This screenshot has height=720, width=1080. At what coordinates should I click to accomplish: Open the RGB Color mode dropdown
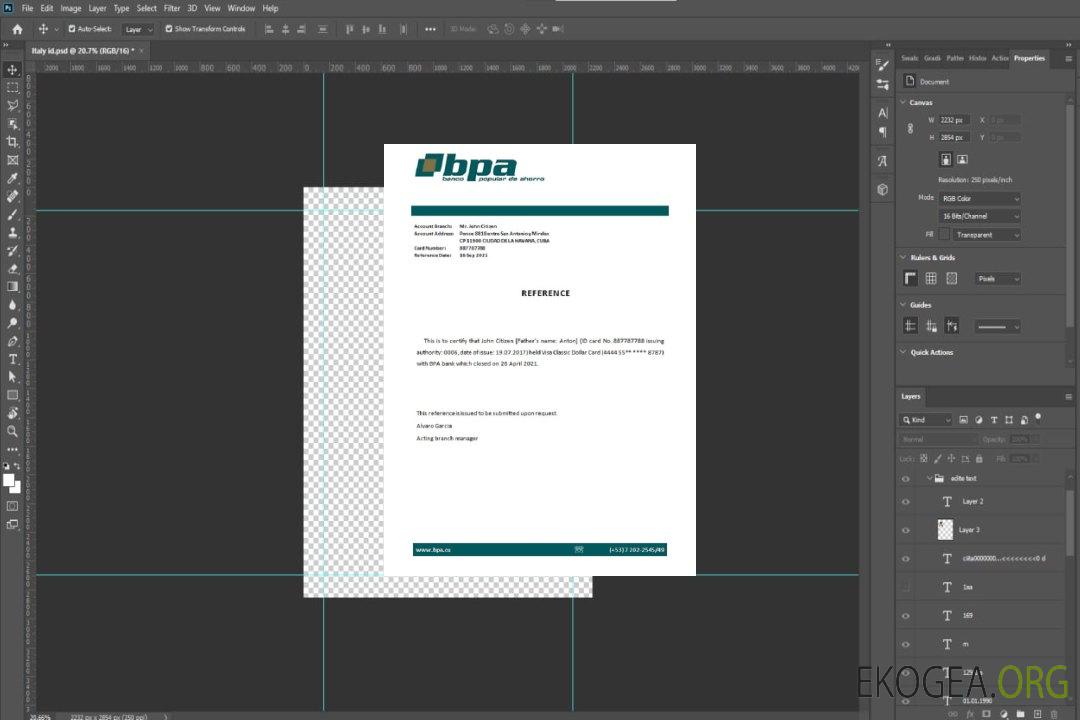coord(980,198)
